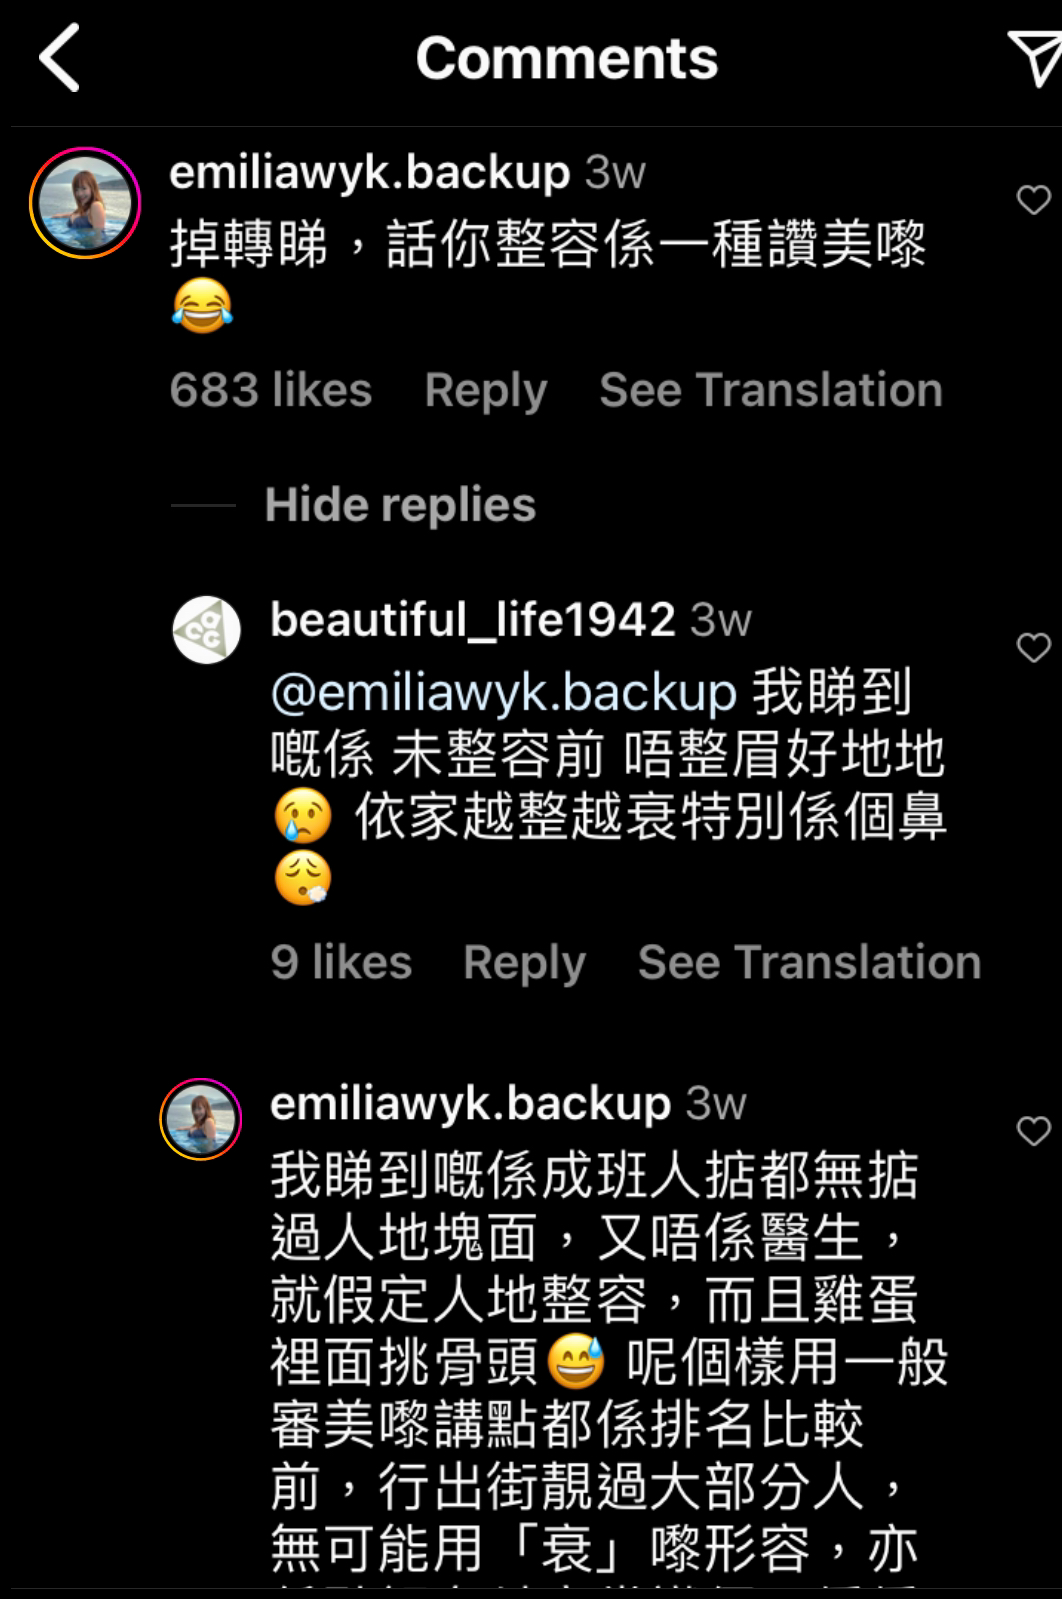
Task: Like beautiful_life1942's reply with the heart
Action: click(1033, 648)
